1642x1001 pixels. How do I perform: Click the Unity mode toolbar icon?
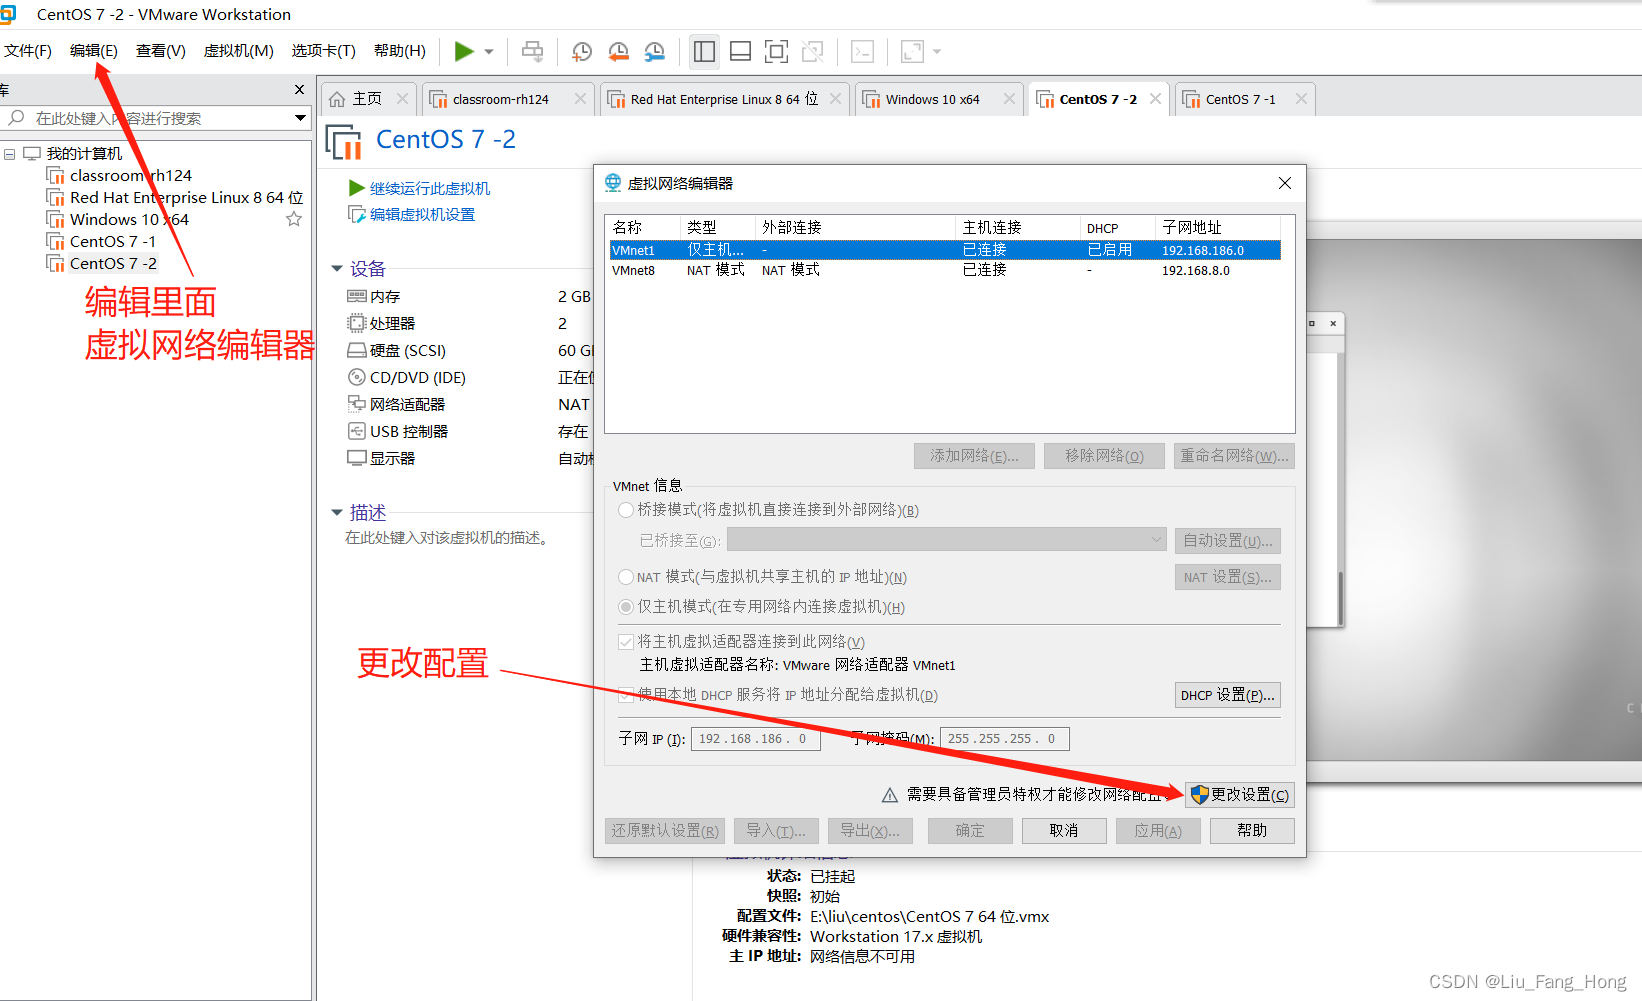[x=813, y=51]
